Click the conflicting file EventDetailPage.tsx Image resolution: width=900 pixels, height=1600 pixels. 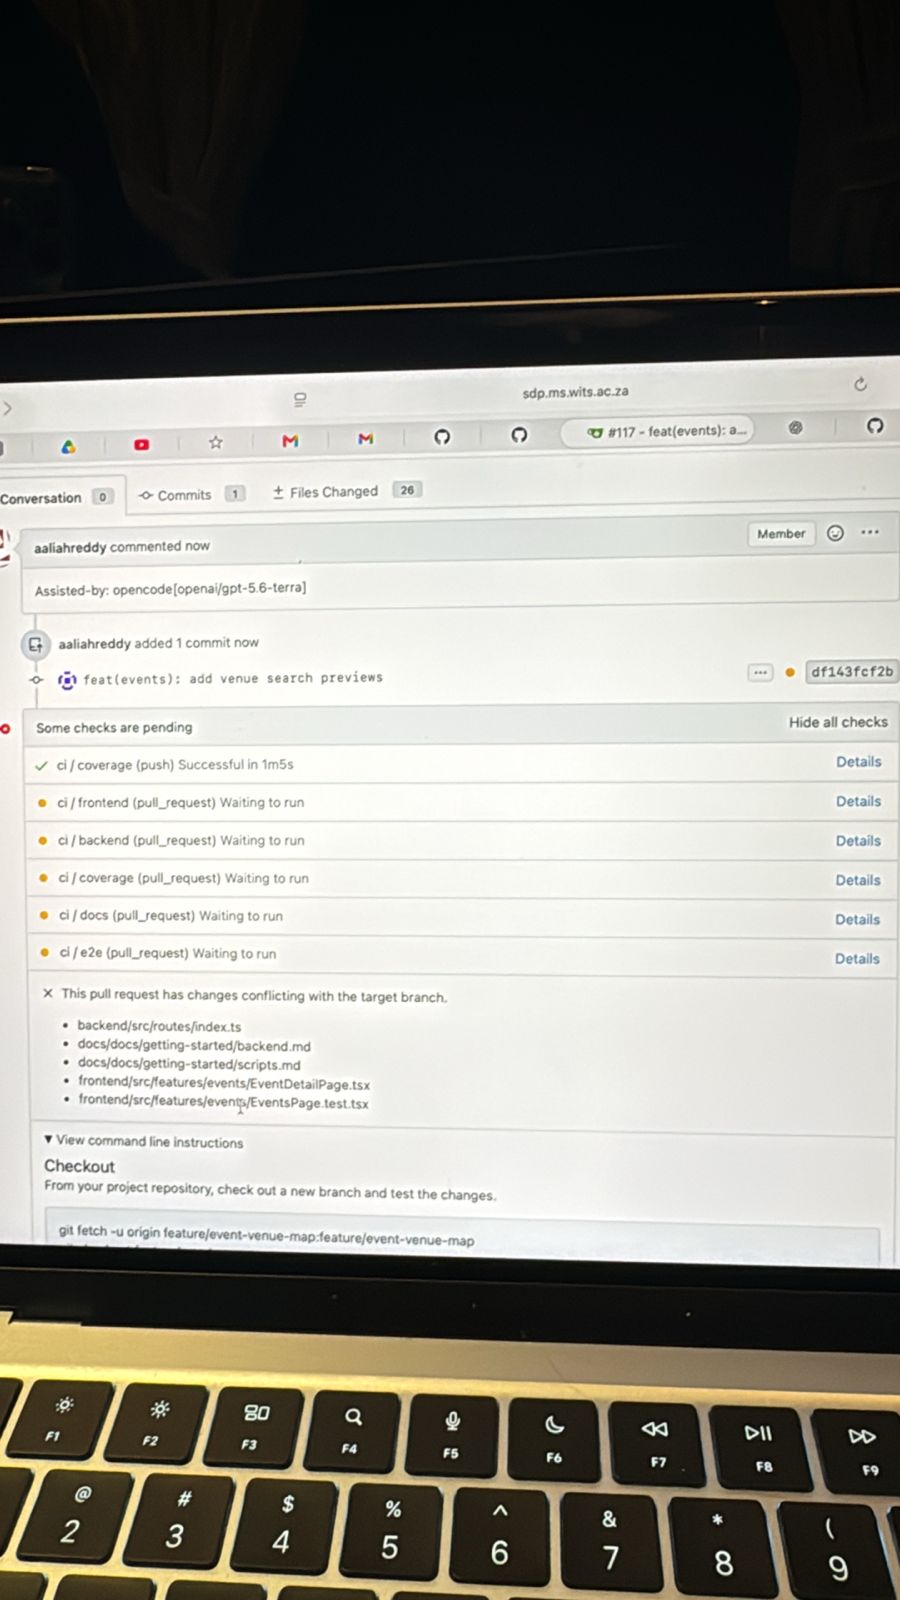click(224, 1084)
